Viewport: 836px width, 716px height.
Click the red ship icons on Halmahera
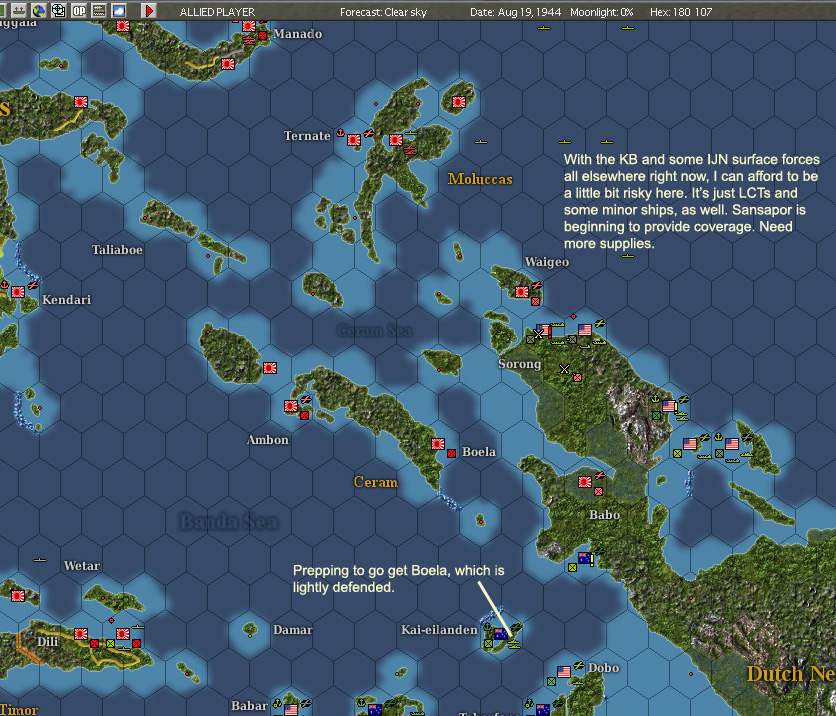point(409,150)
